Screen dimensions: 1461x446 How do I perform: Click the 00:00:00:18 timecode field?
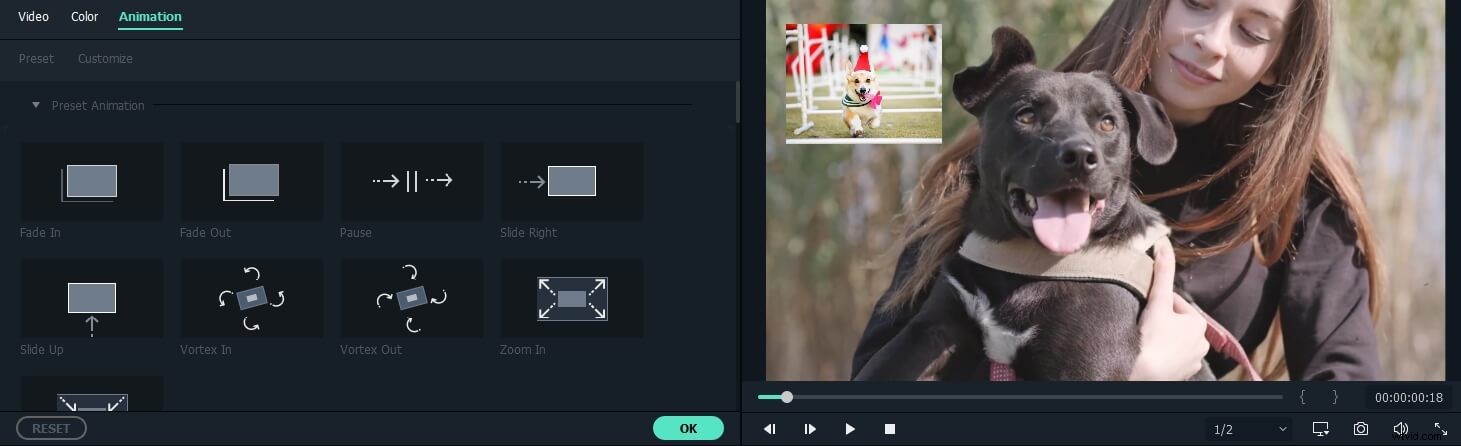tap(1409, 397)
